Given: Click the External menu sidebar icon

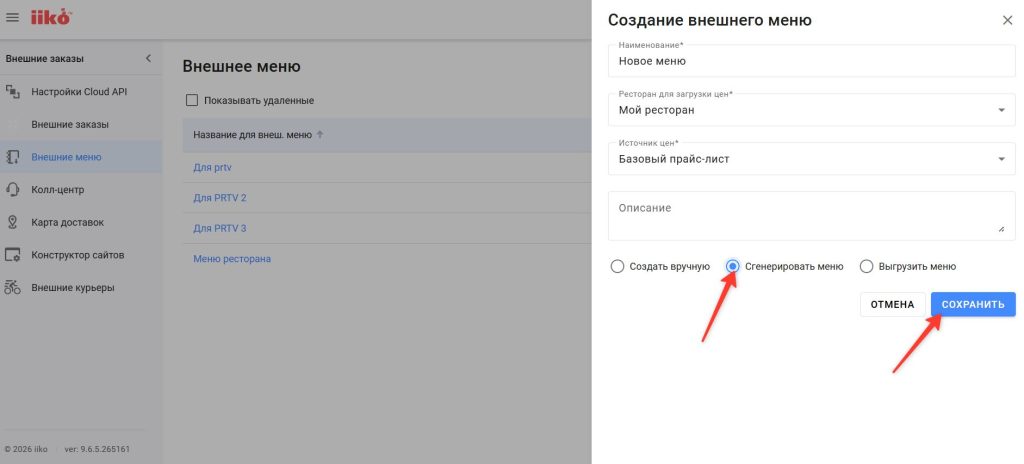Looking at the screenshot, I should pos(13,157).
